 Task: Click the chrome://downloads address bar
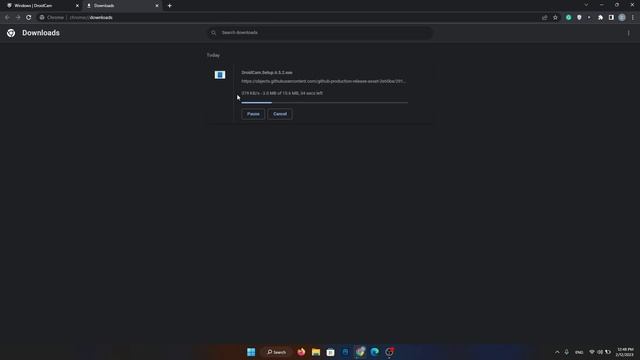pos(288,18)
